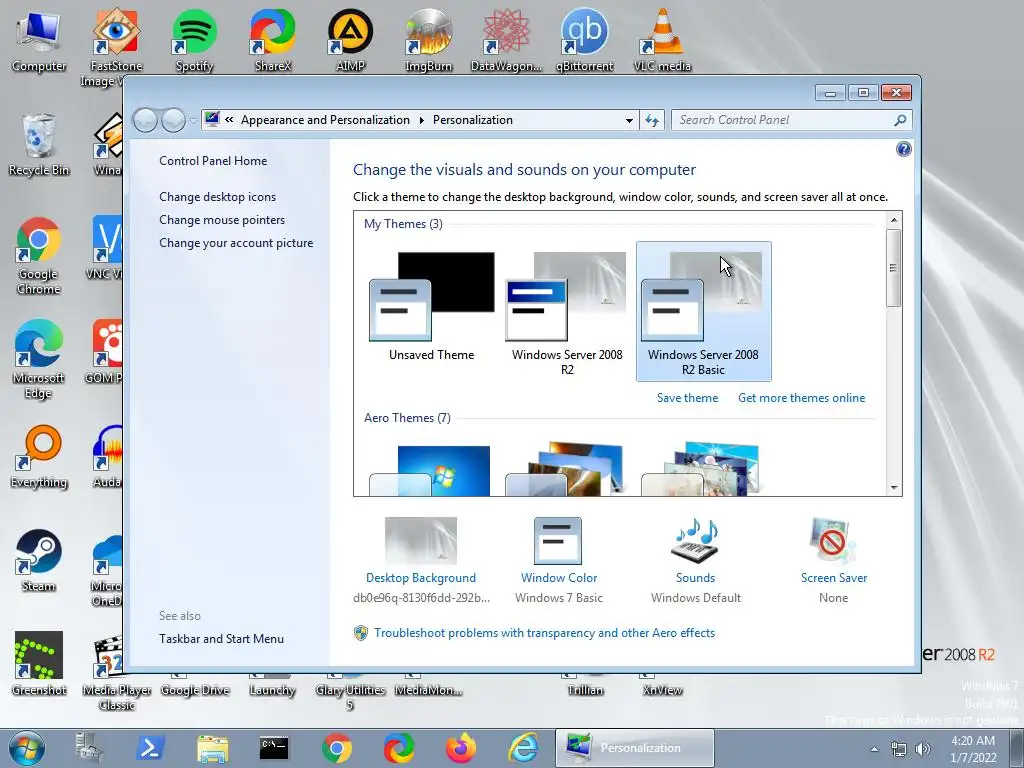Open Command Prompt from the taskbar
The width and height of the screenshot is (1024, 768).
click(x=274, y=748)
